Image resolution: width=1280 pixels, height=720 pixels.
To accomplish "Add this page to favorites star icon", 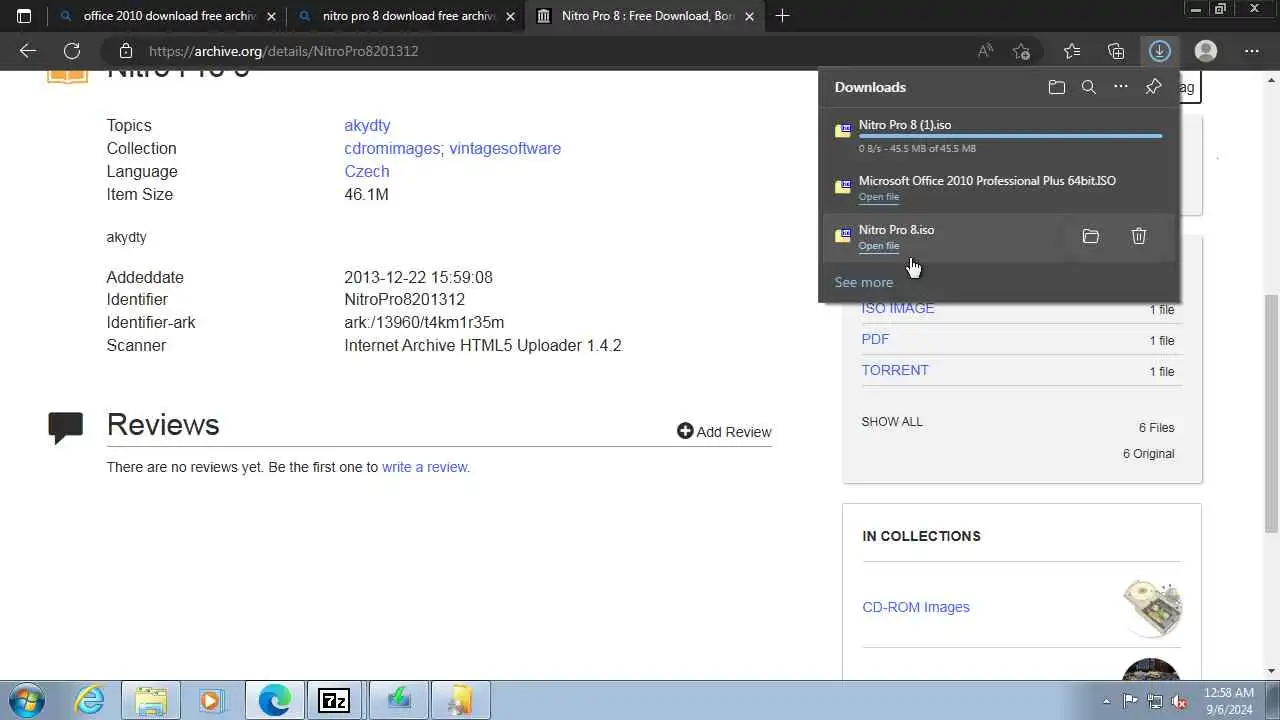I will [x=1021, y=51].
